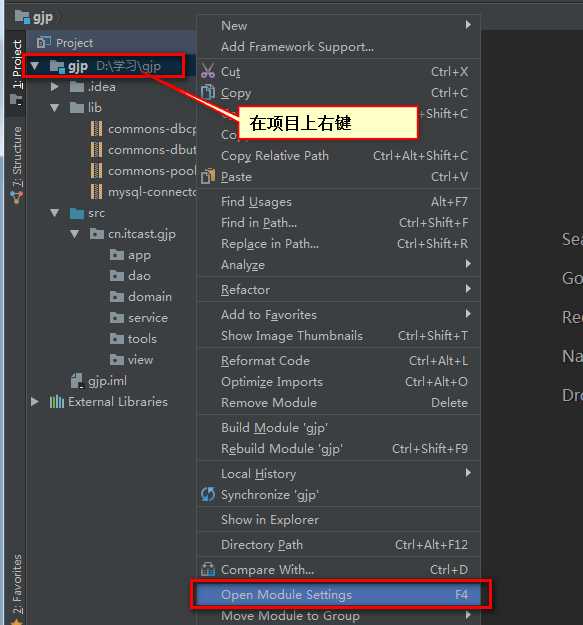
Task: Open the Local History submenu arrow
Action: pos(468,473)
